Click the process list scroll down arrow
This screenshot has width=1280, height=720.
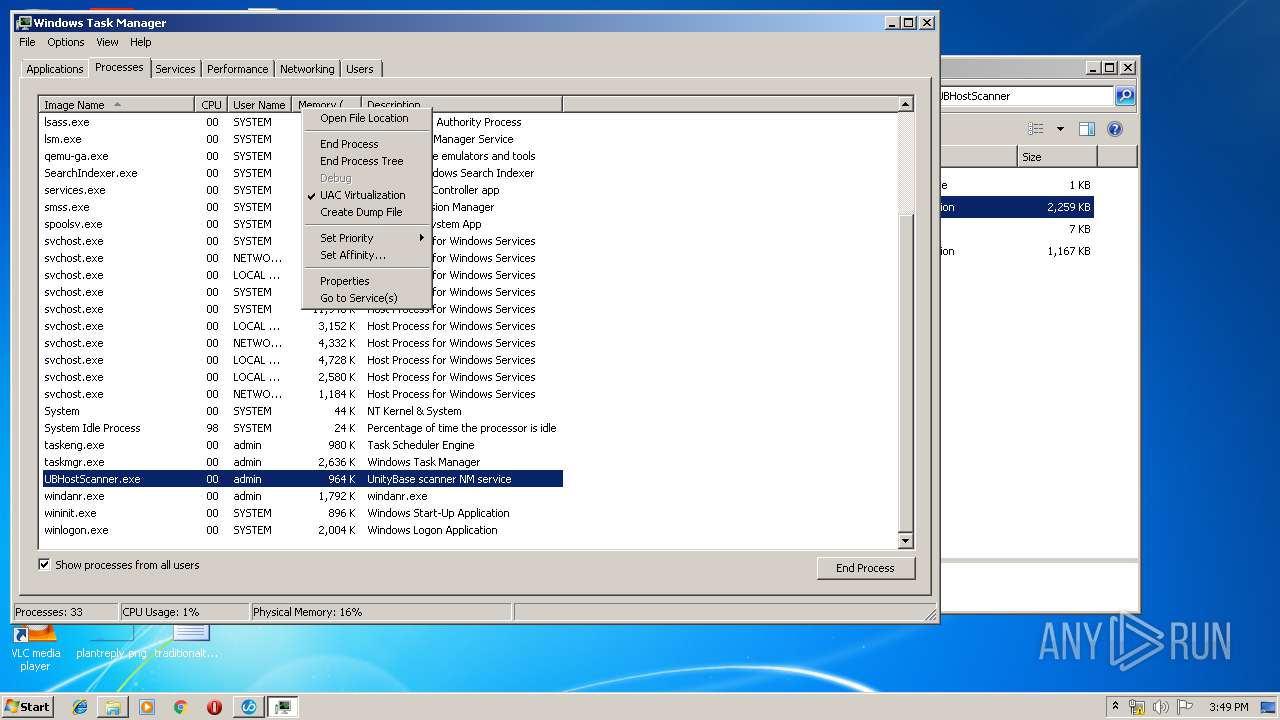coord(905,541)
